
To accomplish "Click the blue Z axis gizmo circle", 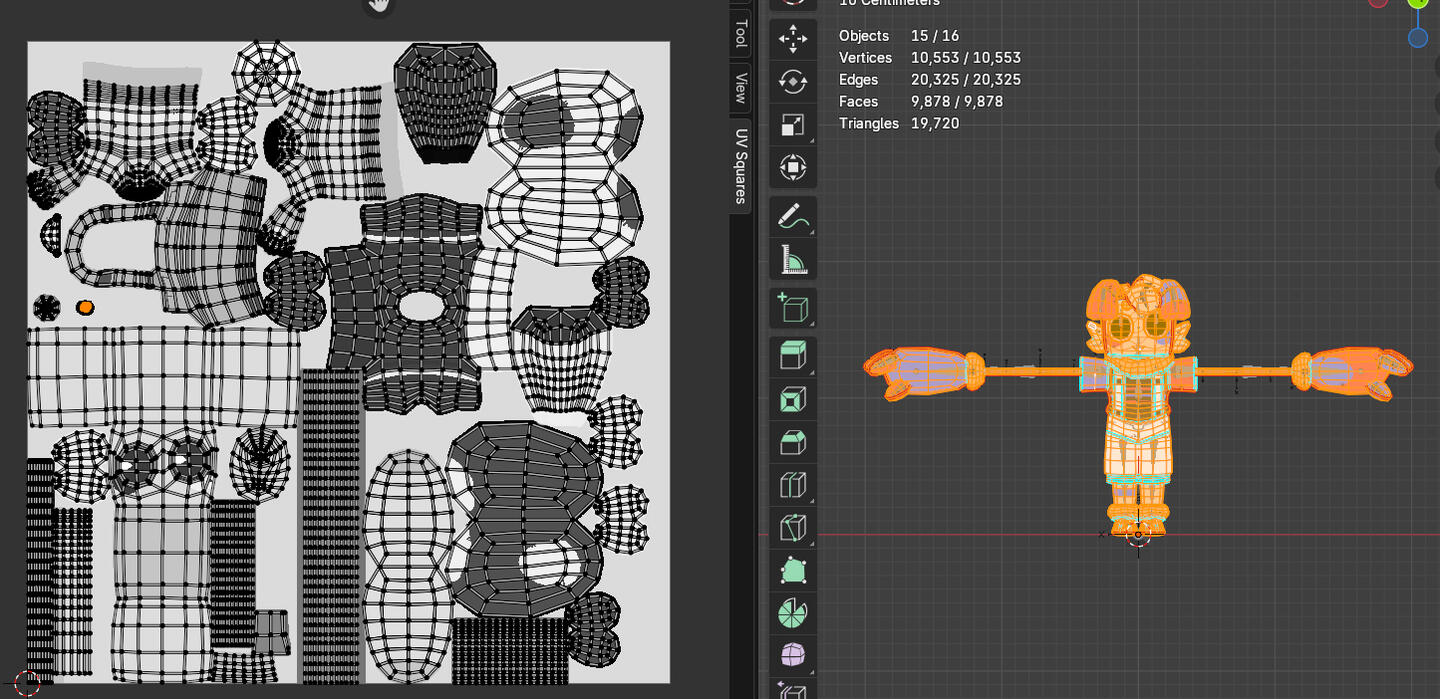I will point(1418,38).
